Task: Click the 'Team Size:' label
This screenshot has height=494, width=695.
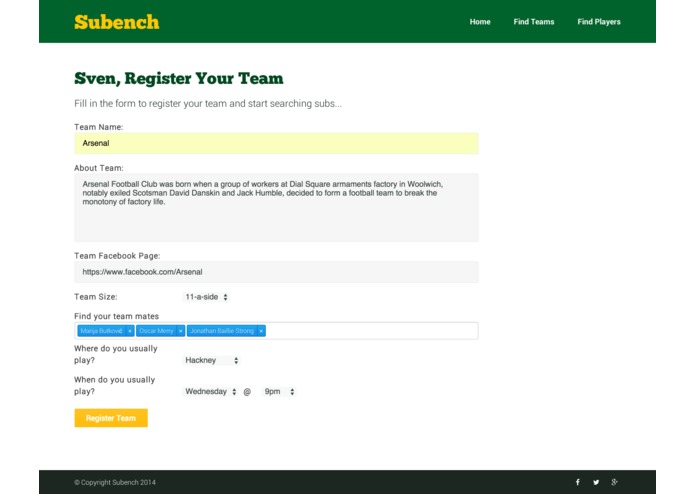Action: pos(96,297)
